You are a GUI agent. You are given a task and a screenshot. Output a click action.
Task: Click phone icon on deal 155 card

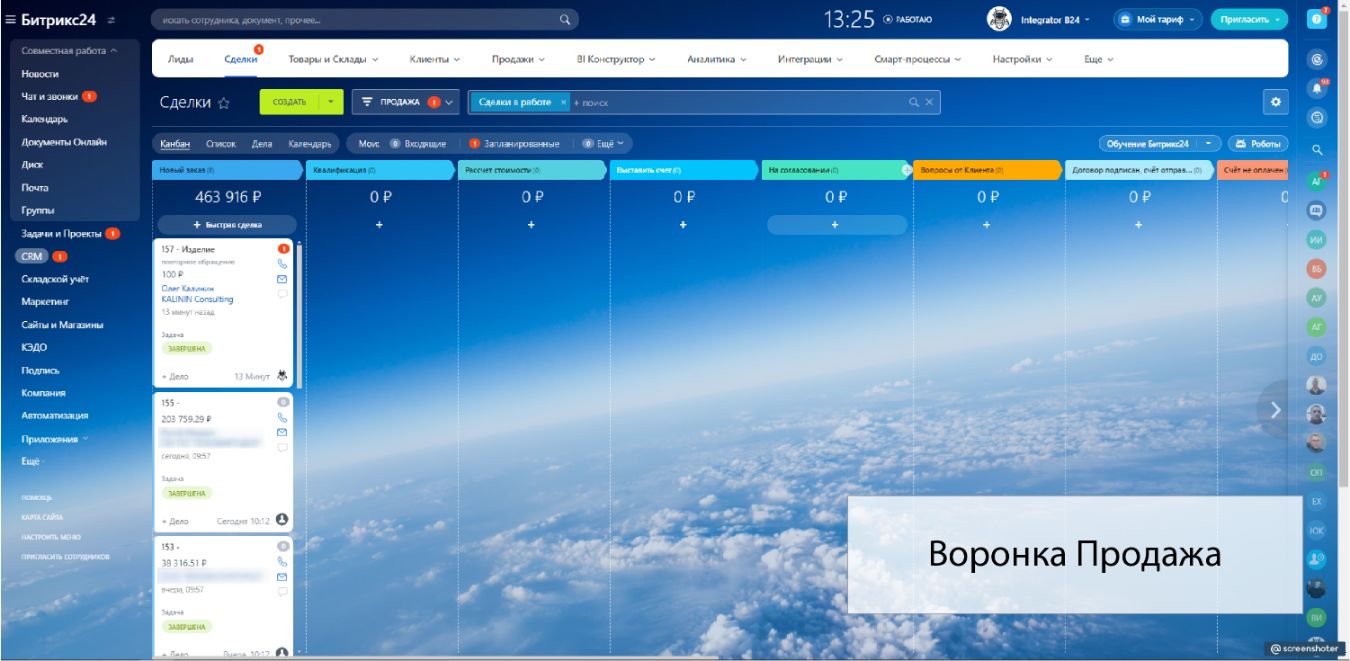[x=282, y=417]
